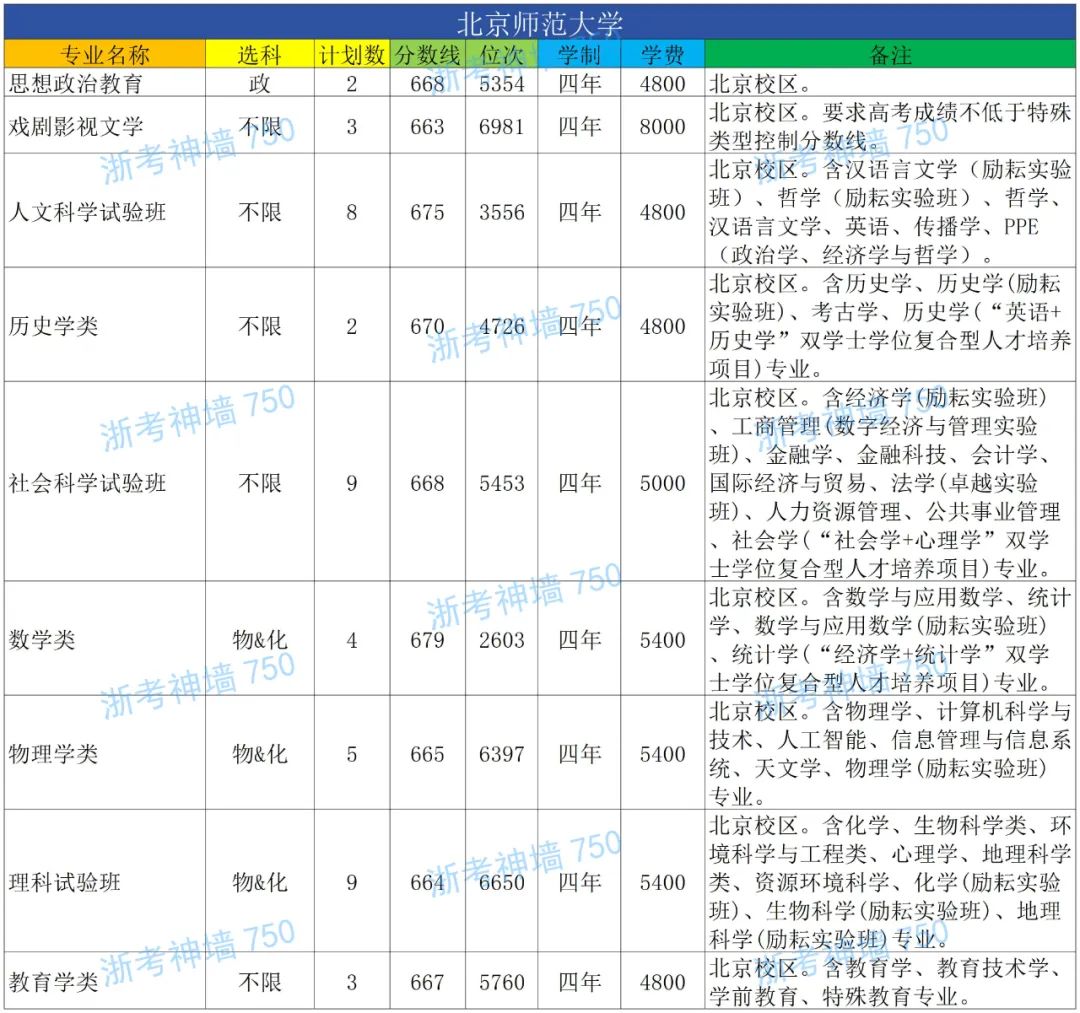The image size is (1080, 1013).
Task: Click plan count 4 for 数学类
Action: pyautogui.click(x=352, y=640)
